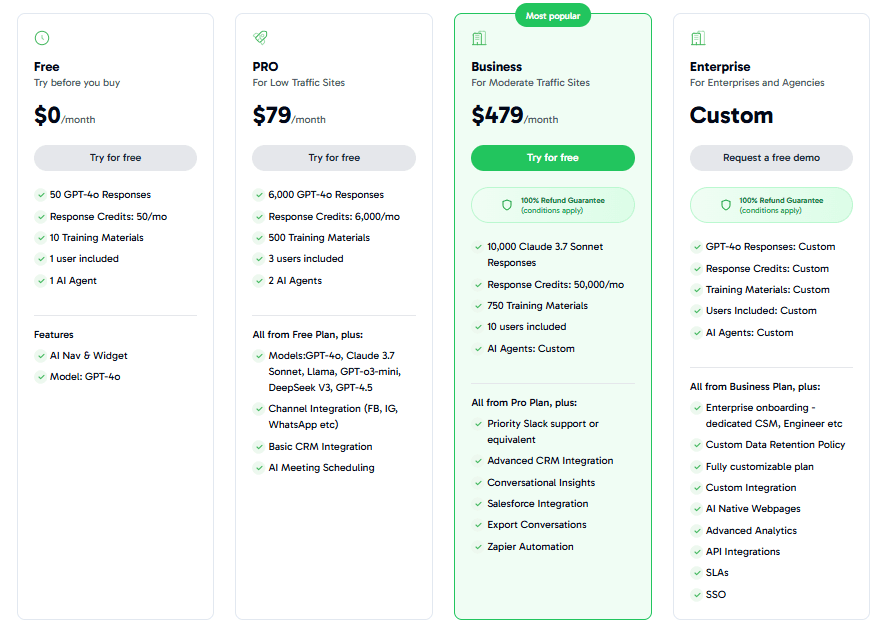879x632 pixels.
Task: Click the Free plan clock icon
Action: pyautogui.click(x=41, y=38)
